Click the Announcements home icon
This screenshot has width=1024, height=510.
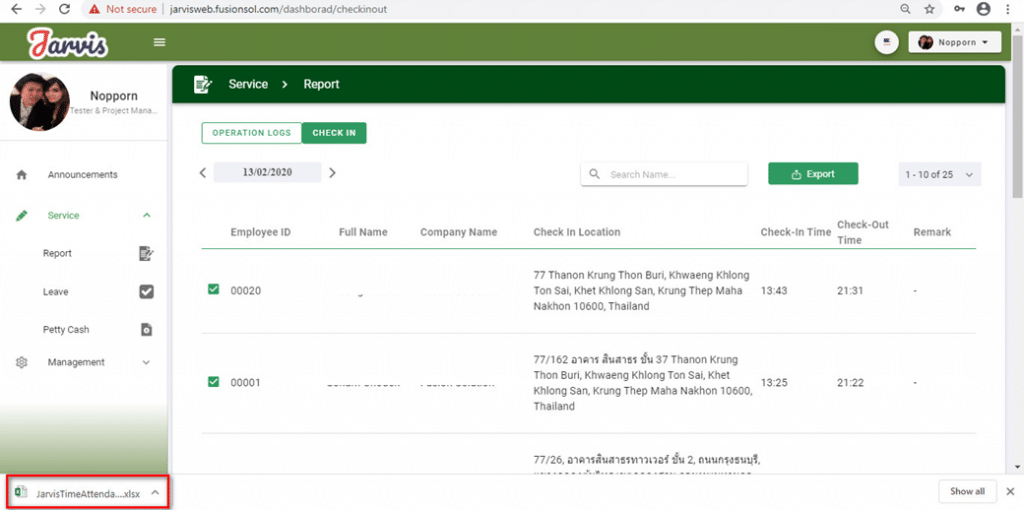pos(22,175)
